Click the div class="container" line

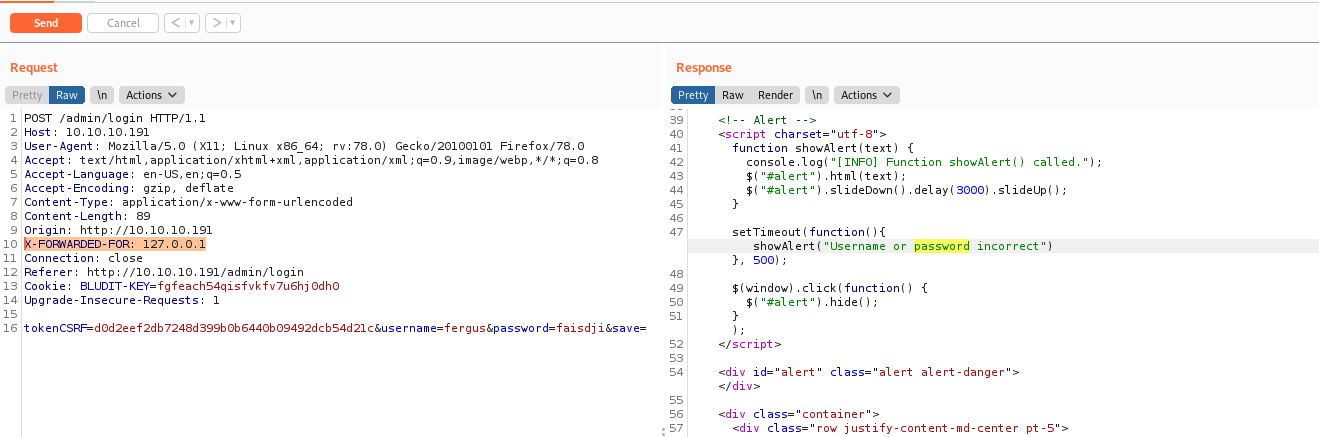pyautogui.click(x=799, y=414)
